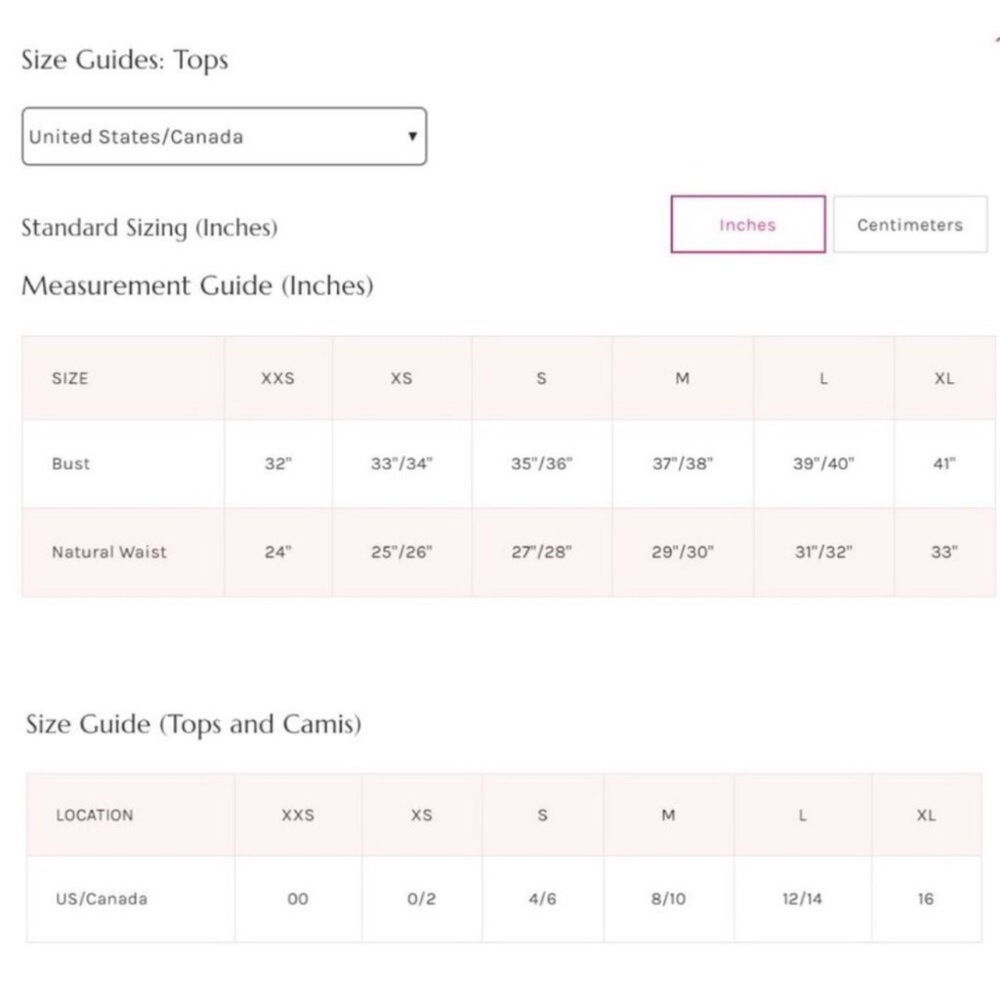Select the M bust measurement 37"/38"
The width and height of the screenshot is (1000, 1000).
click(x=683, y=464)
